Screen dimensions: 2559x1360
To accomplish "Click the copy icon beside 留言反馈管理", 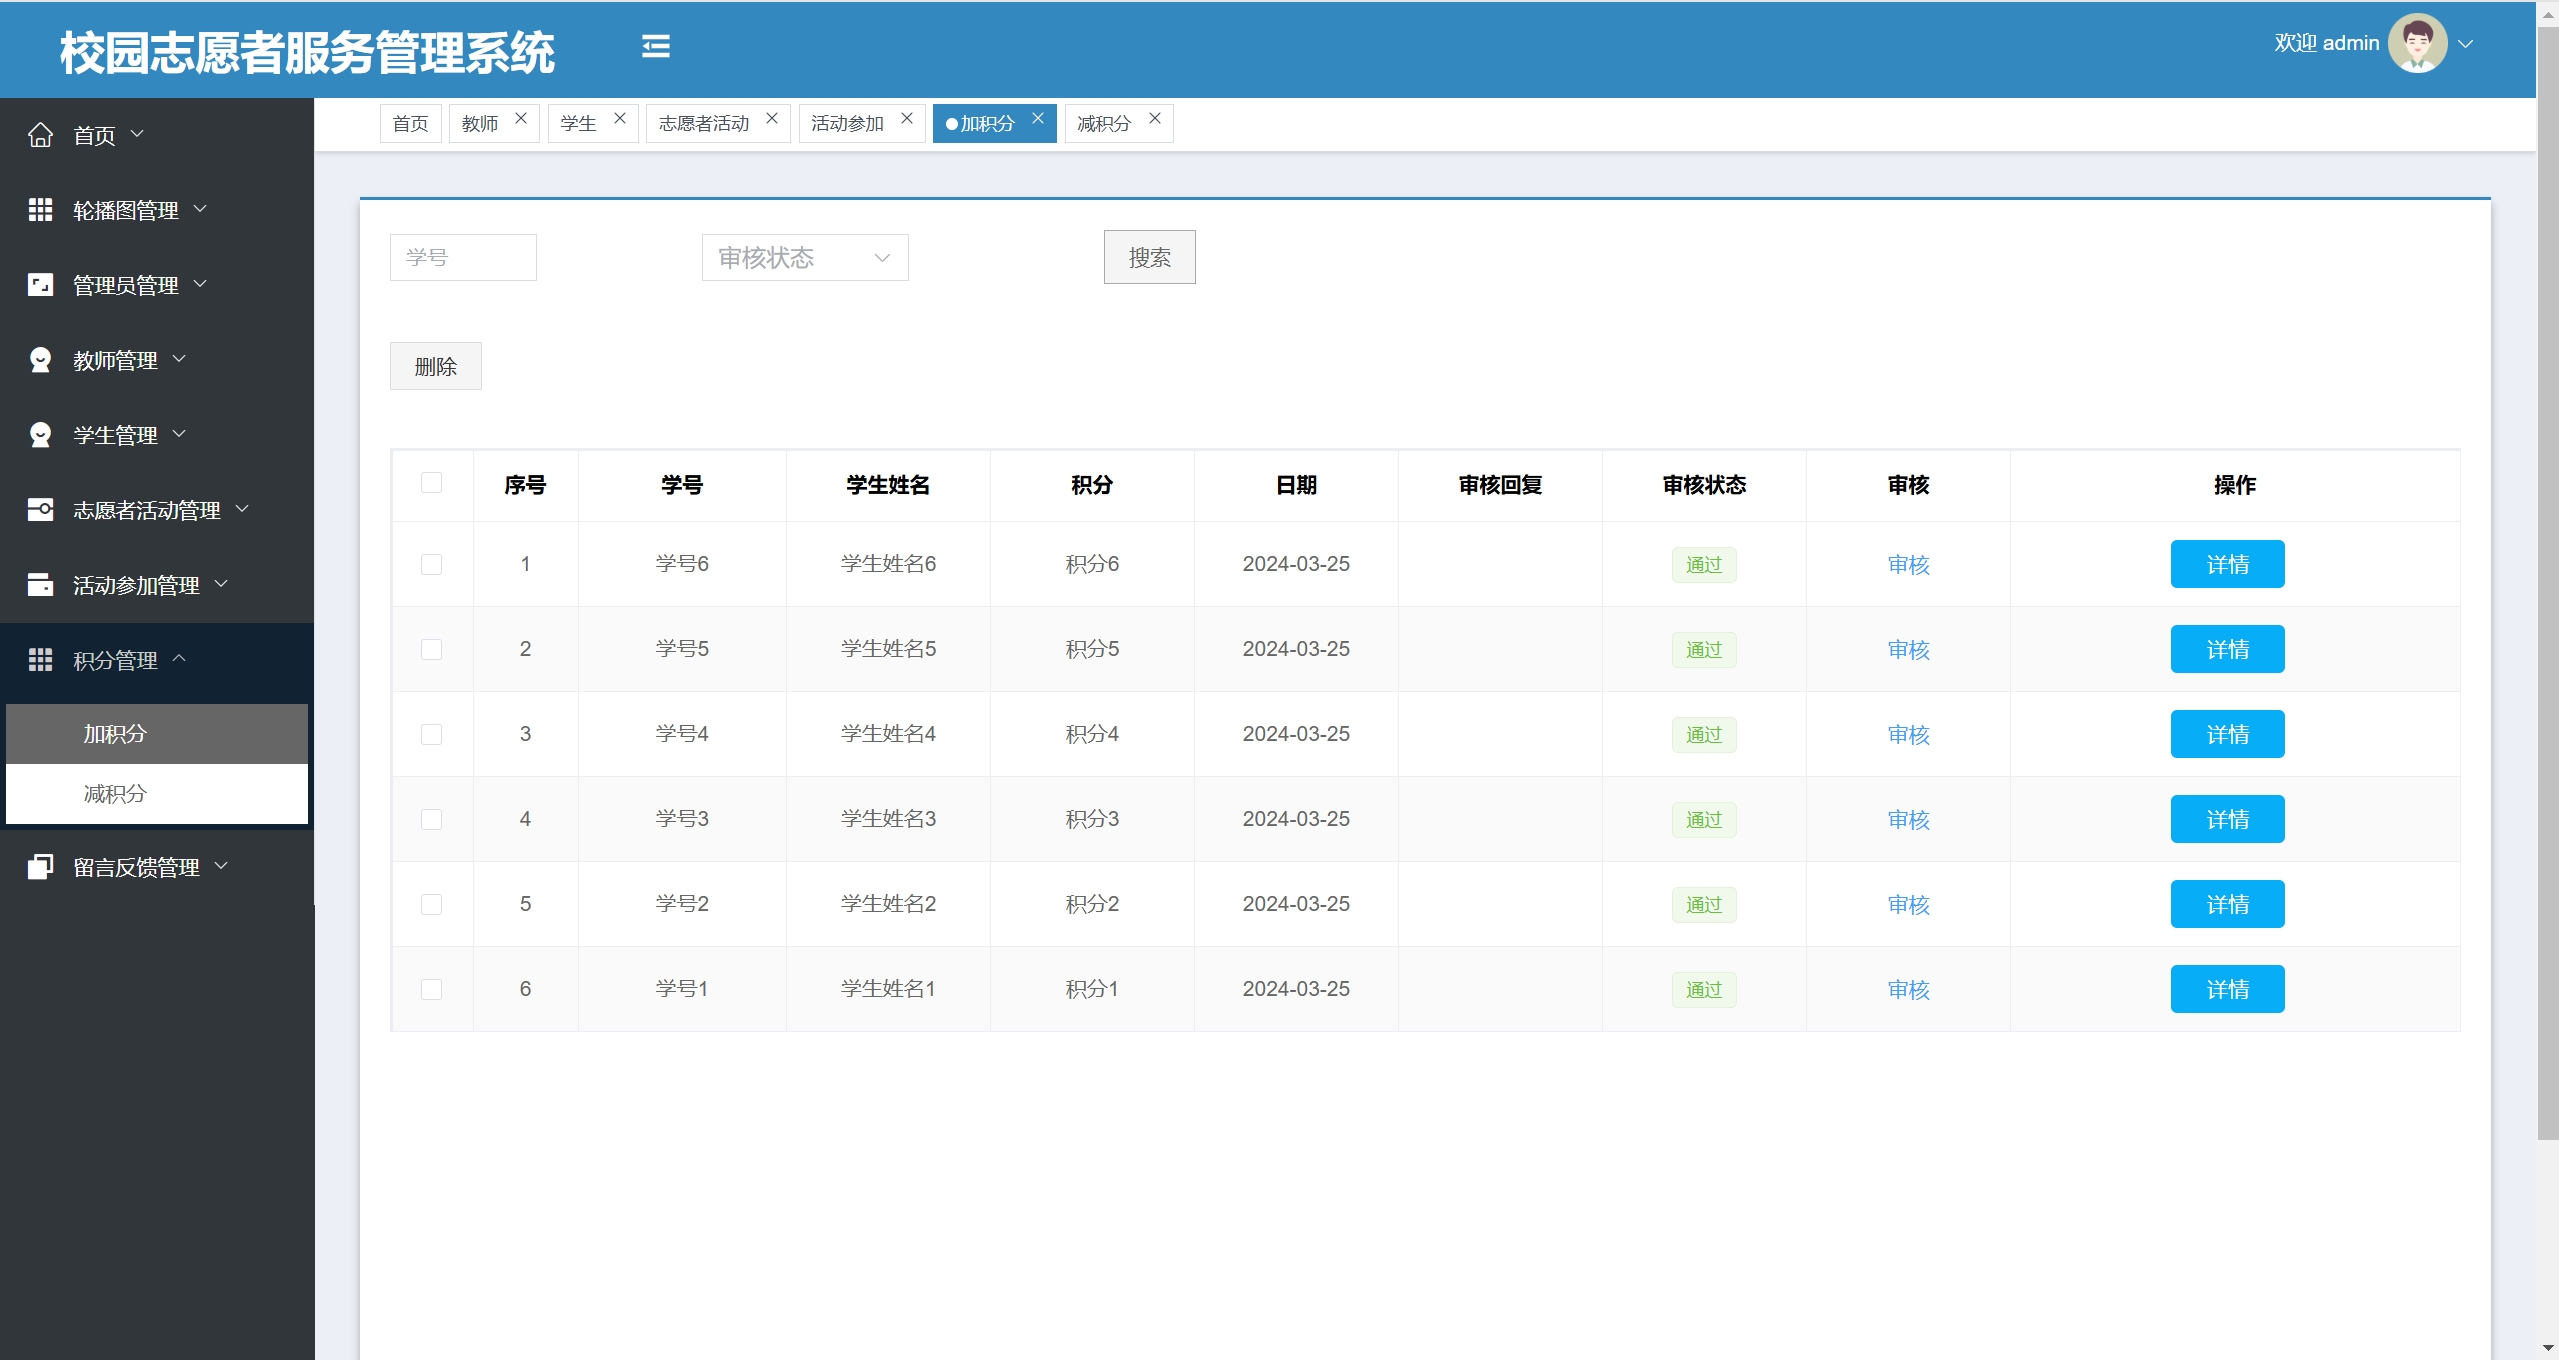I will 40,867.
